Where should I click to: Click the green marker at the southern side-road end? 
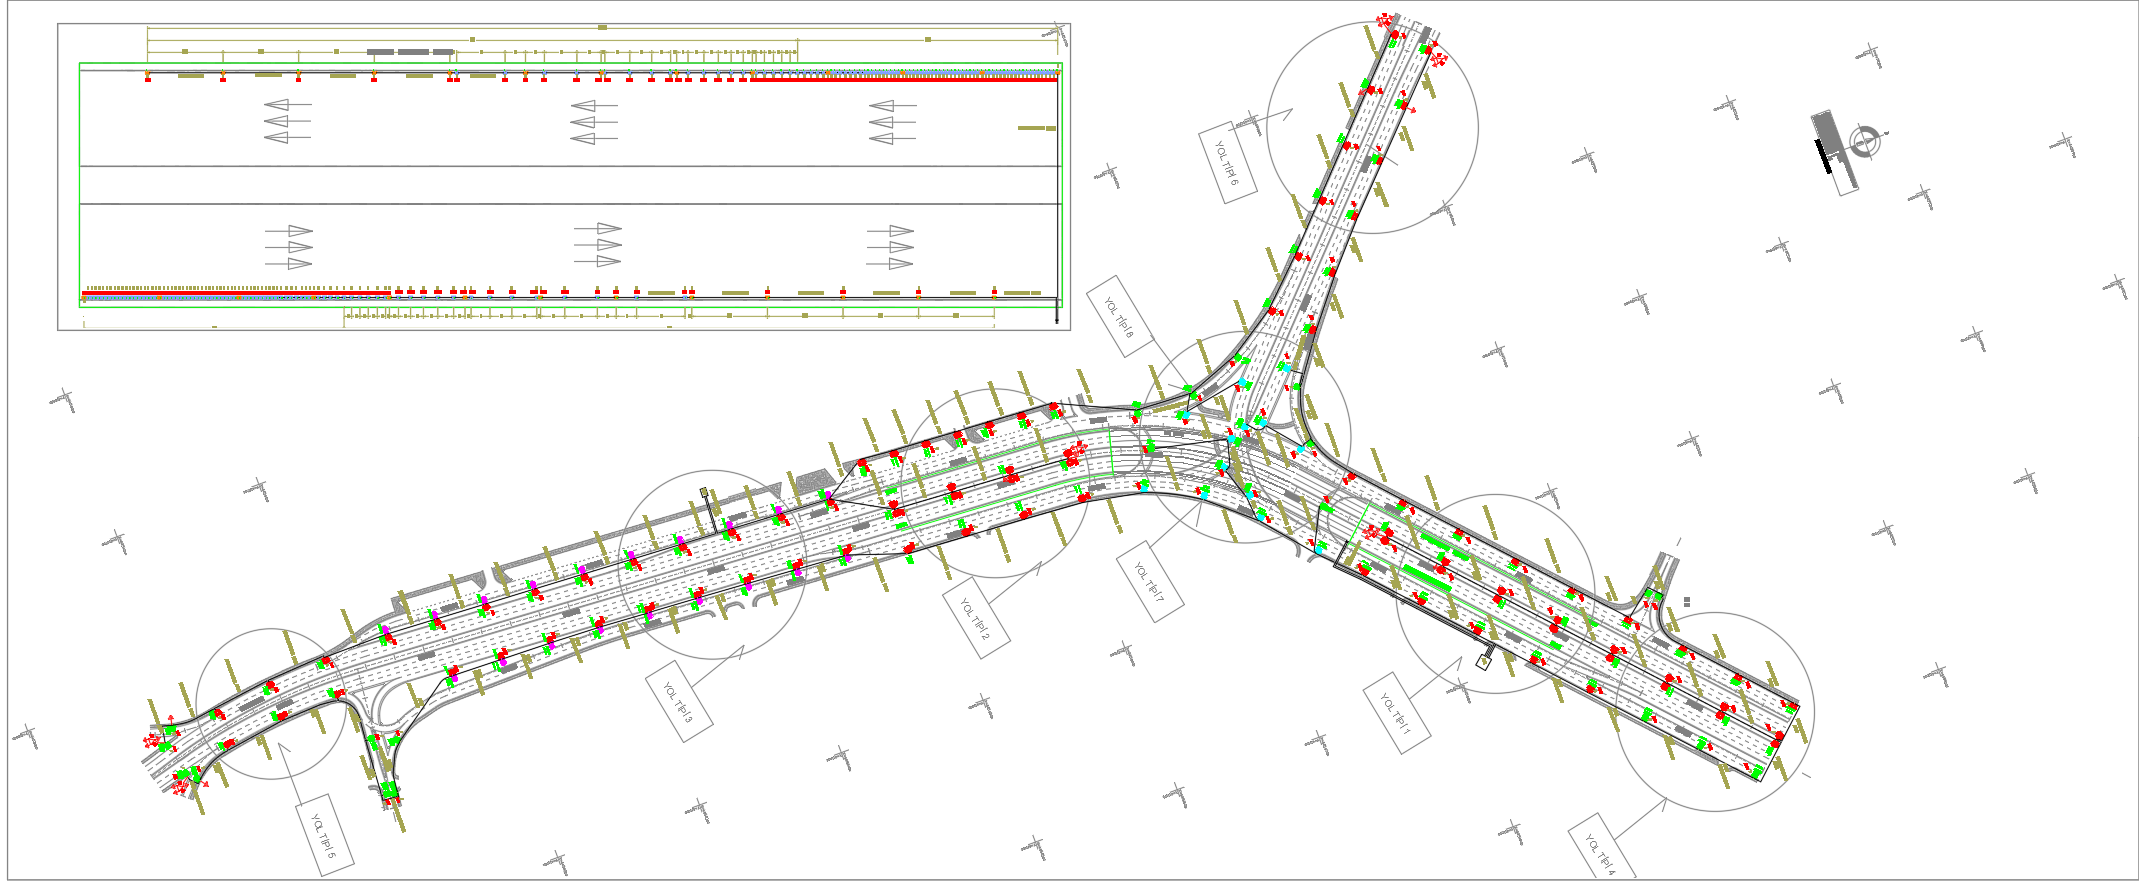389,790
